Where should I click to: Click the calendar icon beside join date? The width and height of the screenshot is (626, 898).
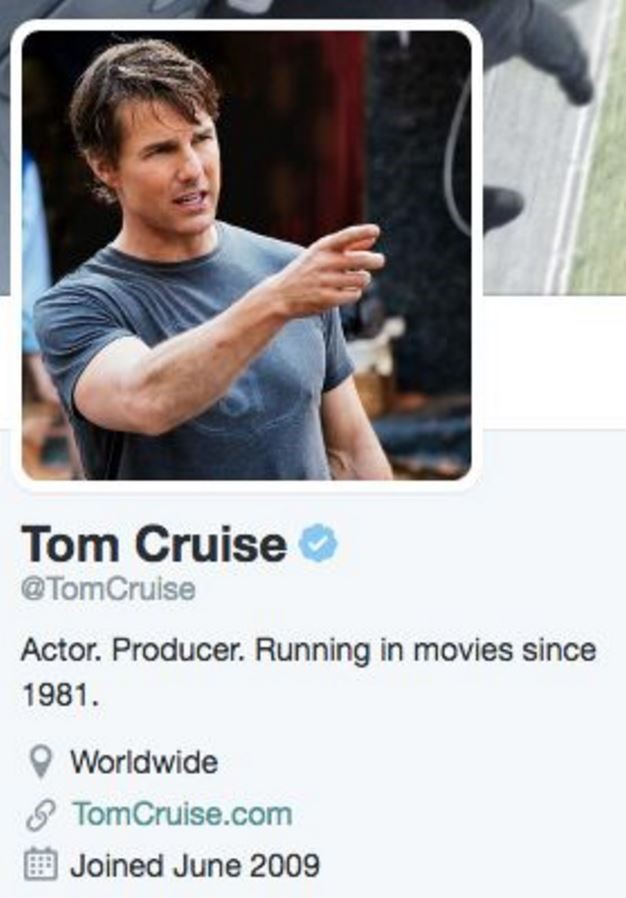point(40,864)
